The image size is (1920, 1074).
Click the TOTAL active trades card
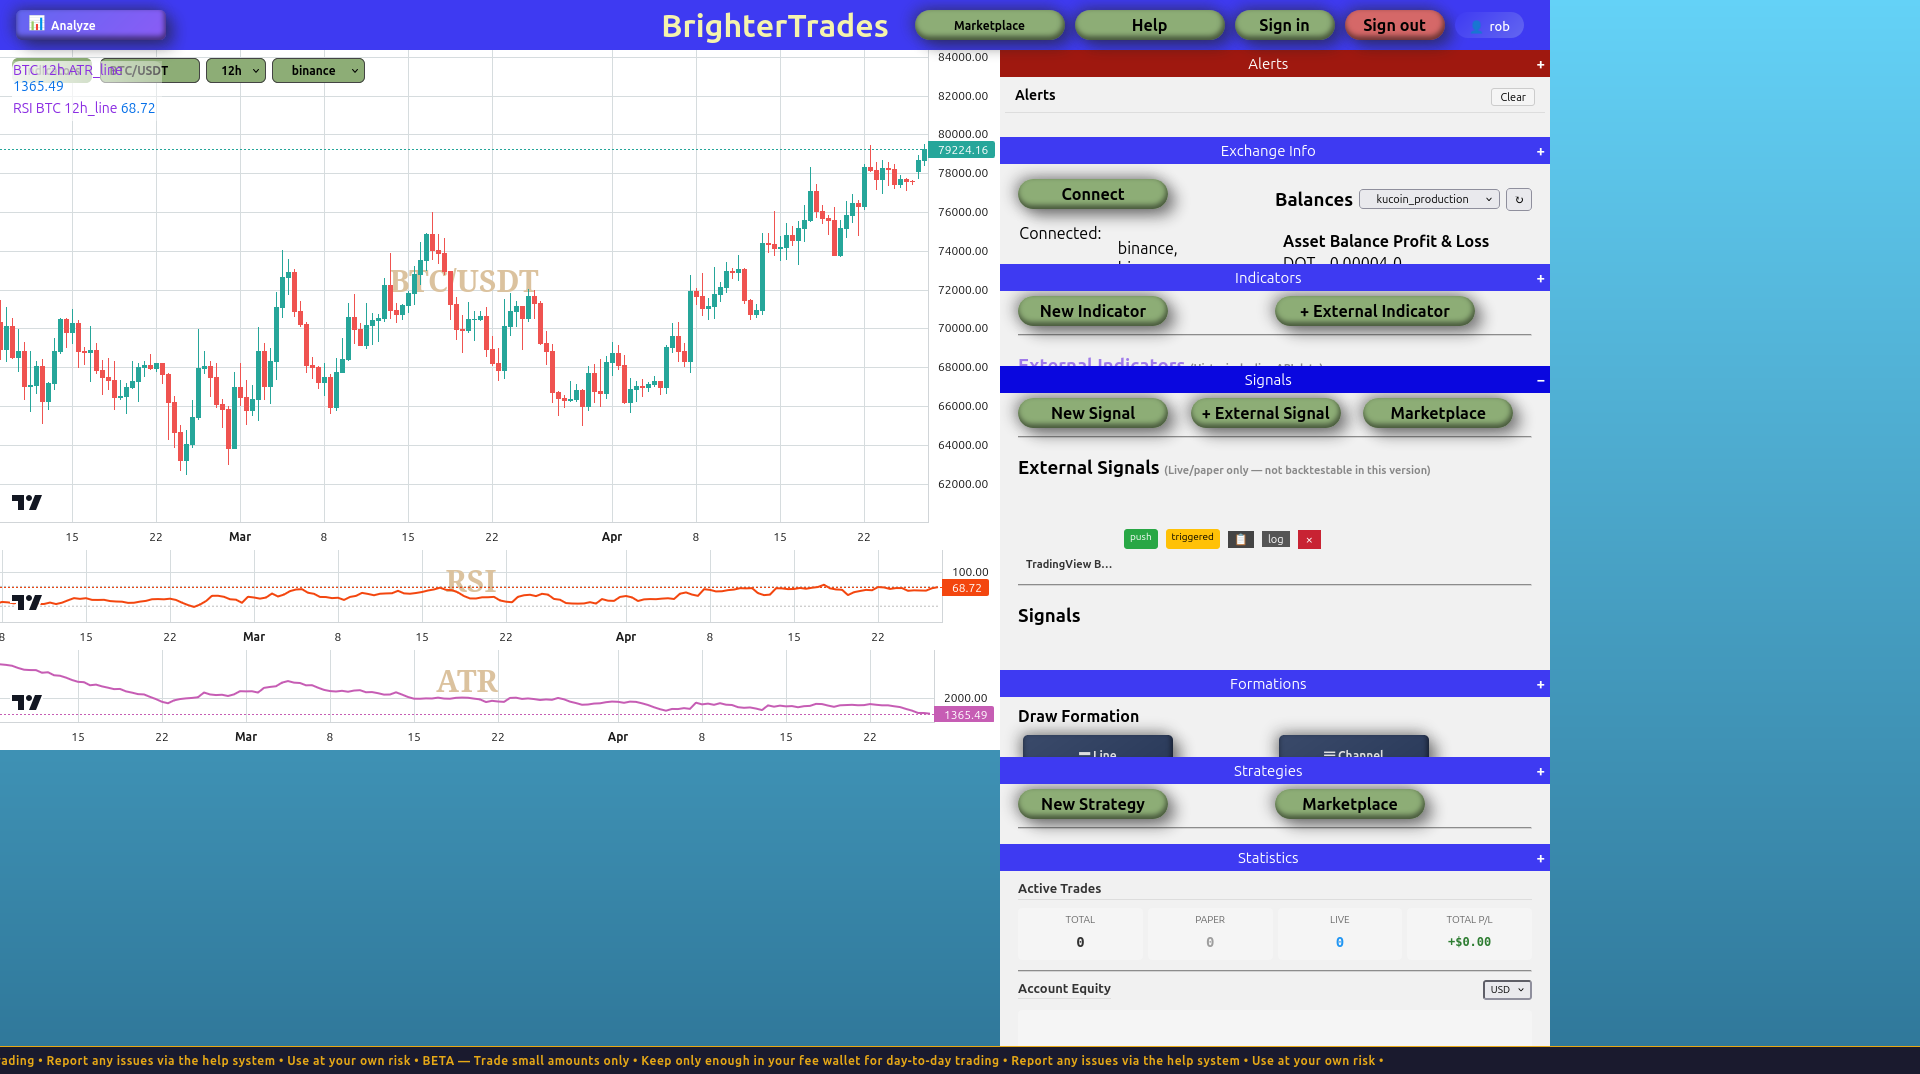1080,932
